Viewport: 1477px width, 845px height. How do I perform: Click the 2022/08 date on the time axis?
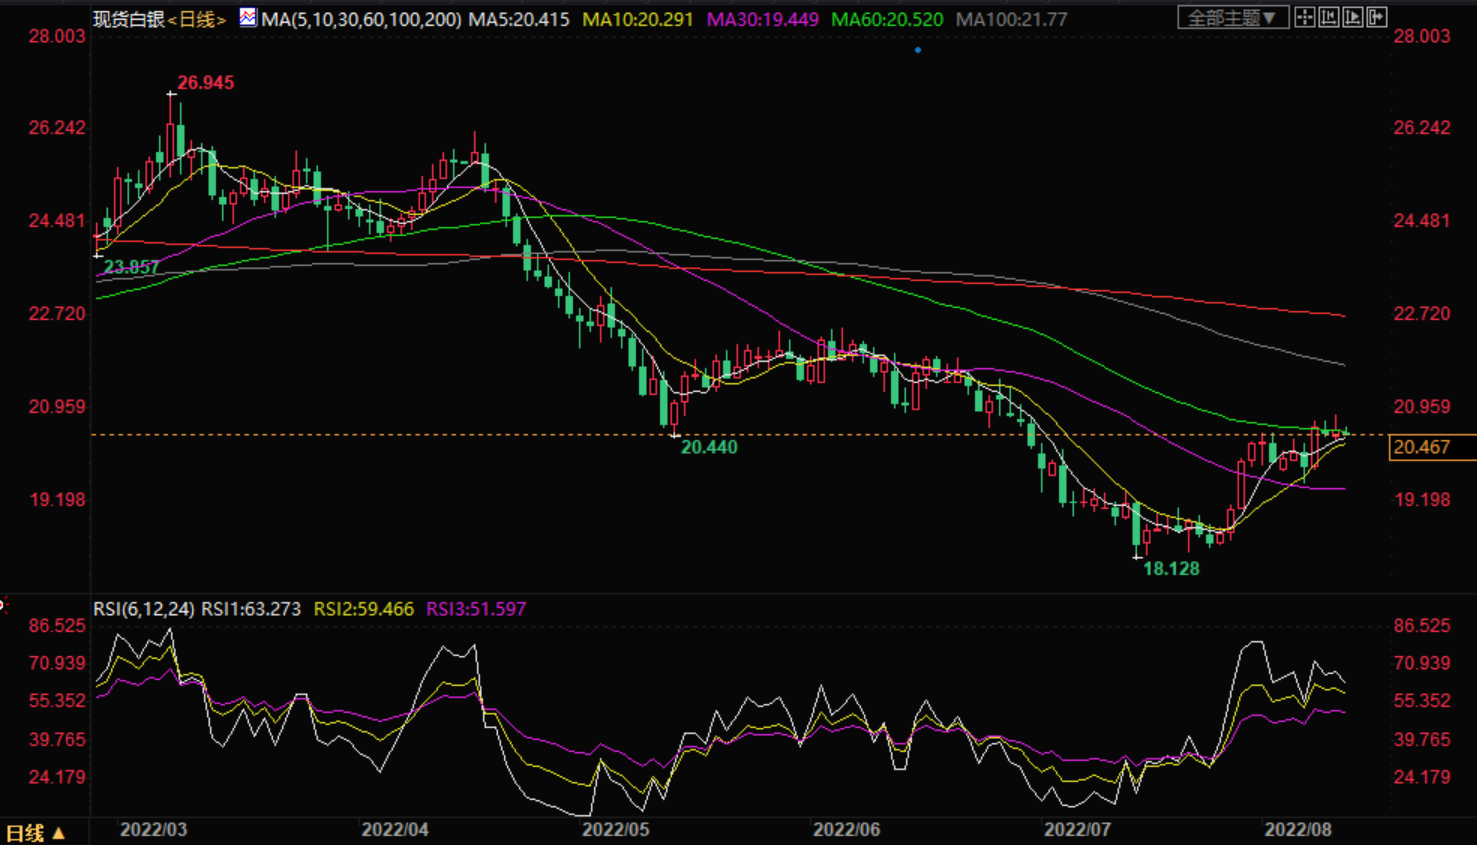click(x=1297, y=829)
